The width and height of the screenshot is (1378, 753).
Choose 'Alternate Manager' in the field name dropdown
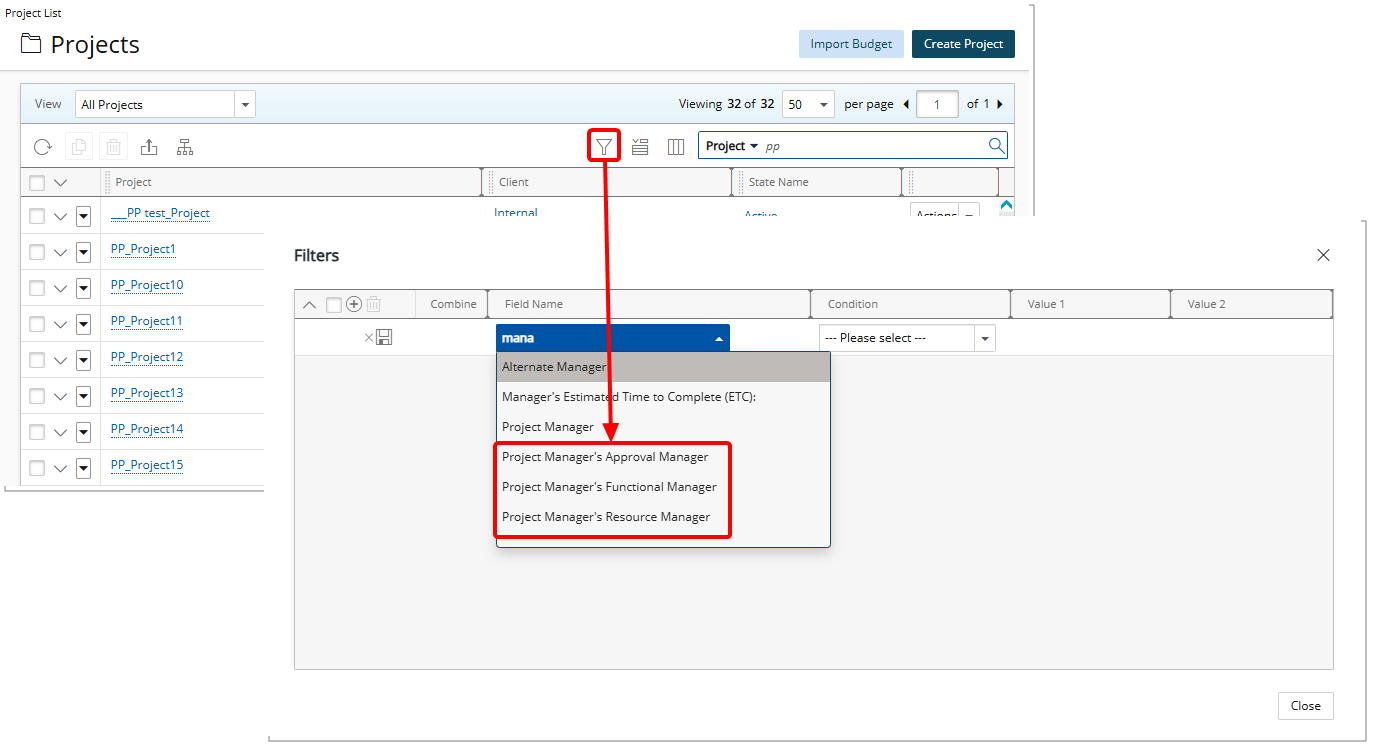tap(555, 366)
